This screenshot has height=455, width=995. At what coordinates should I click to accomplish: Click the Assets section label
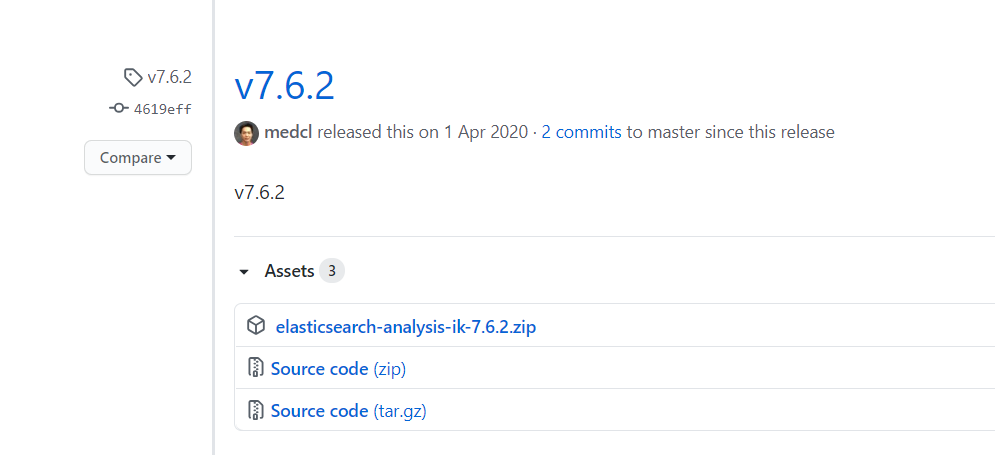289,271
